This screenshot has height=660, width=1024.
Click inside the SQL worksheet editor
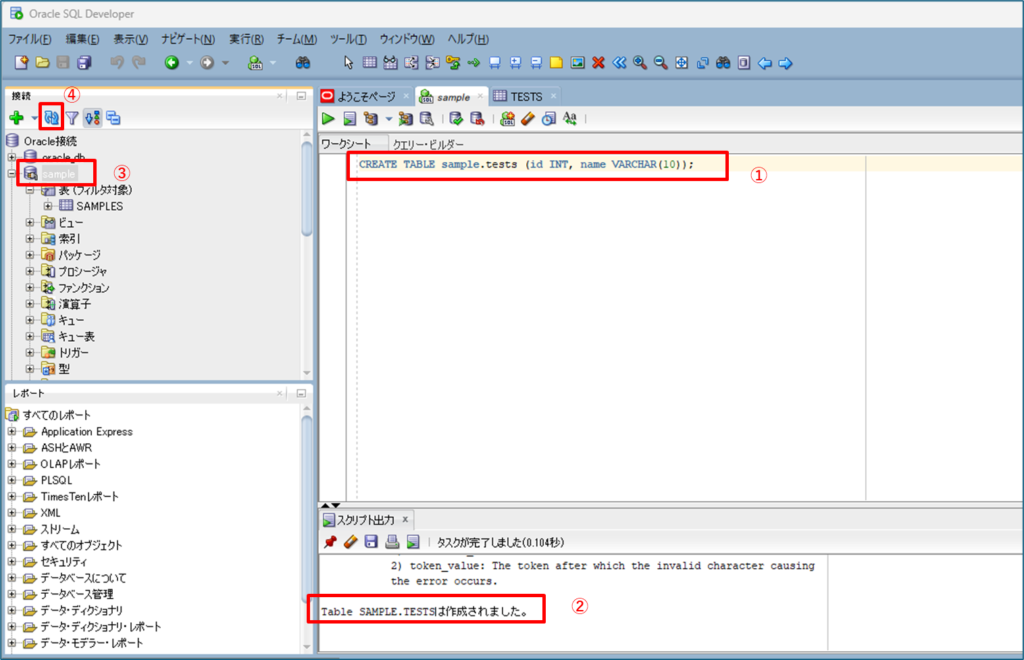click(600, 300)
